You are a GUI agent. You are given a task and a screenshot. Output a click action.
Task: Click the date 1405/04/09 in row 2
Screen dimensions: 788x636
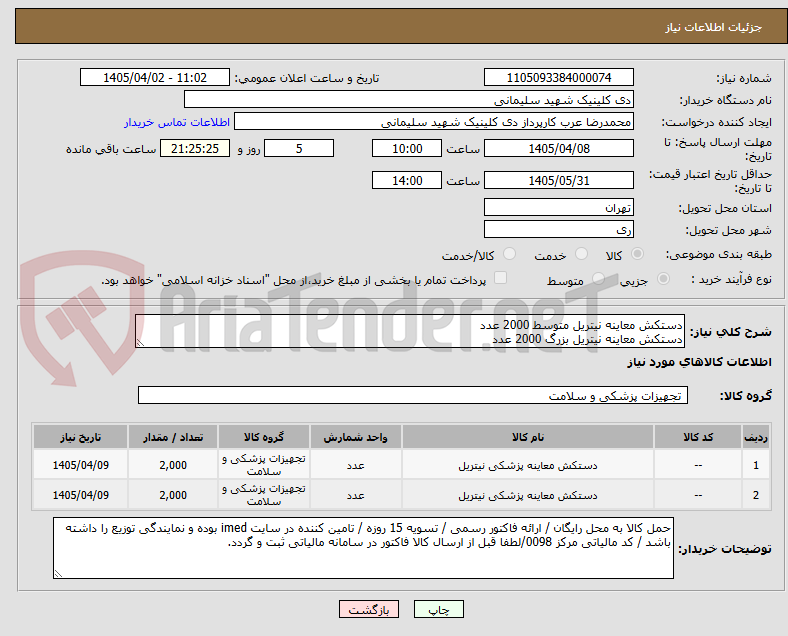point(80,495)
